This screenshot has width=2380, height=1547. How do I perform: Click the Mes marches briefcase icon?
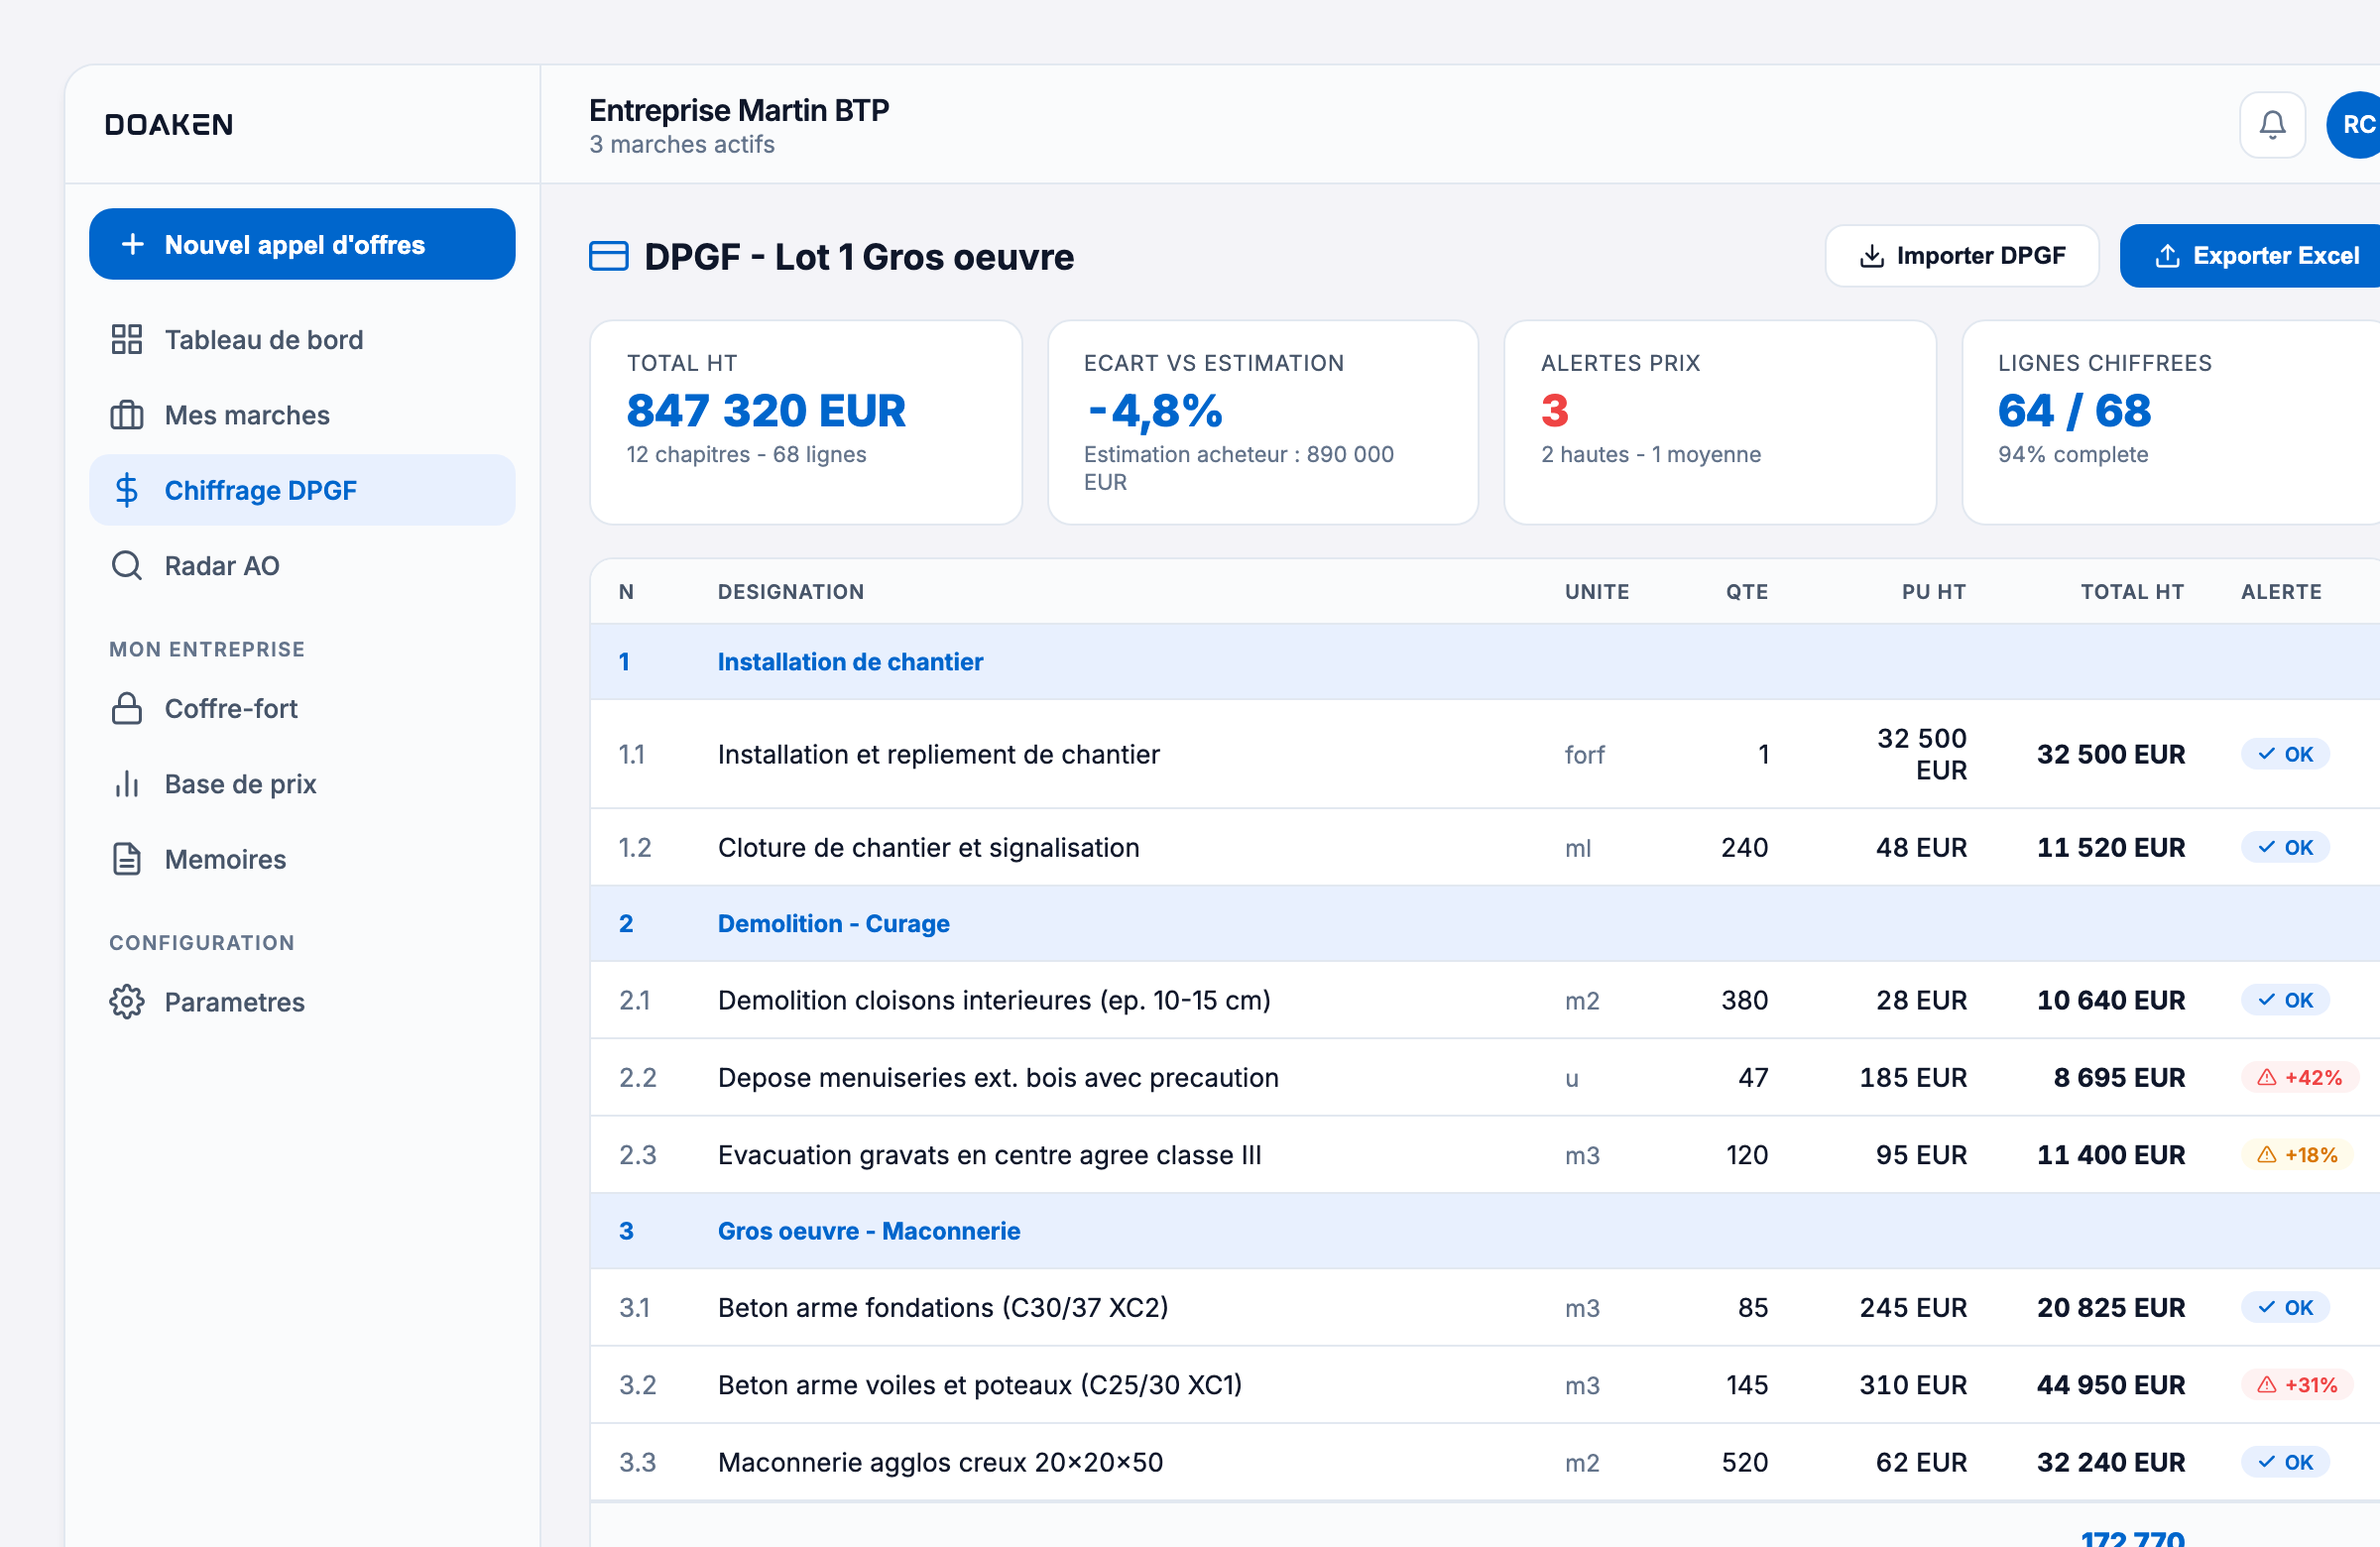tap(127, 415)
